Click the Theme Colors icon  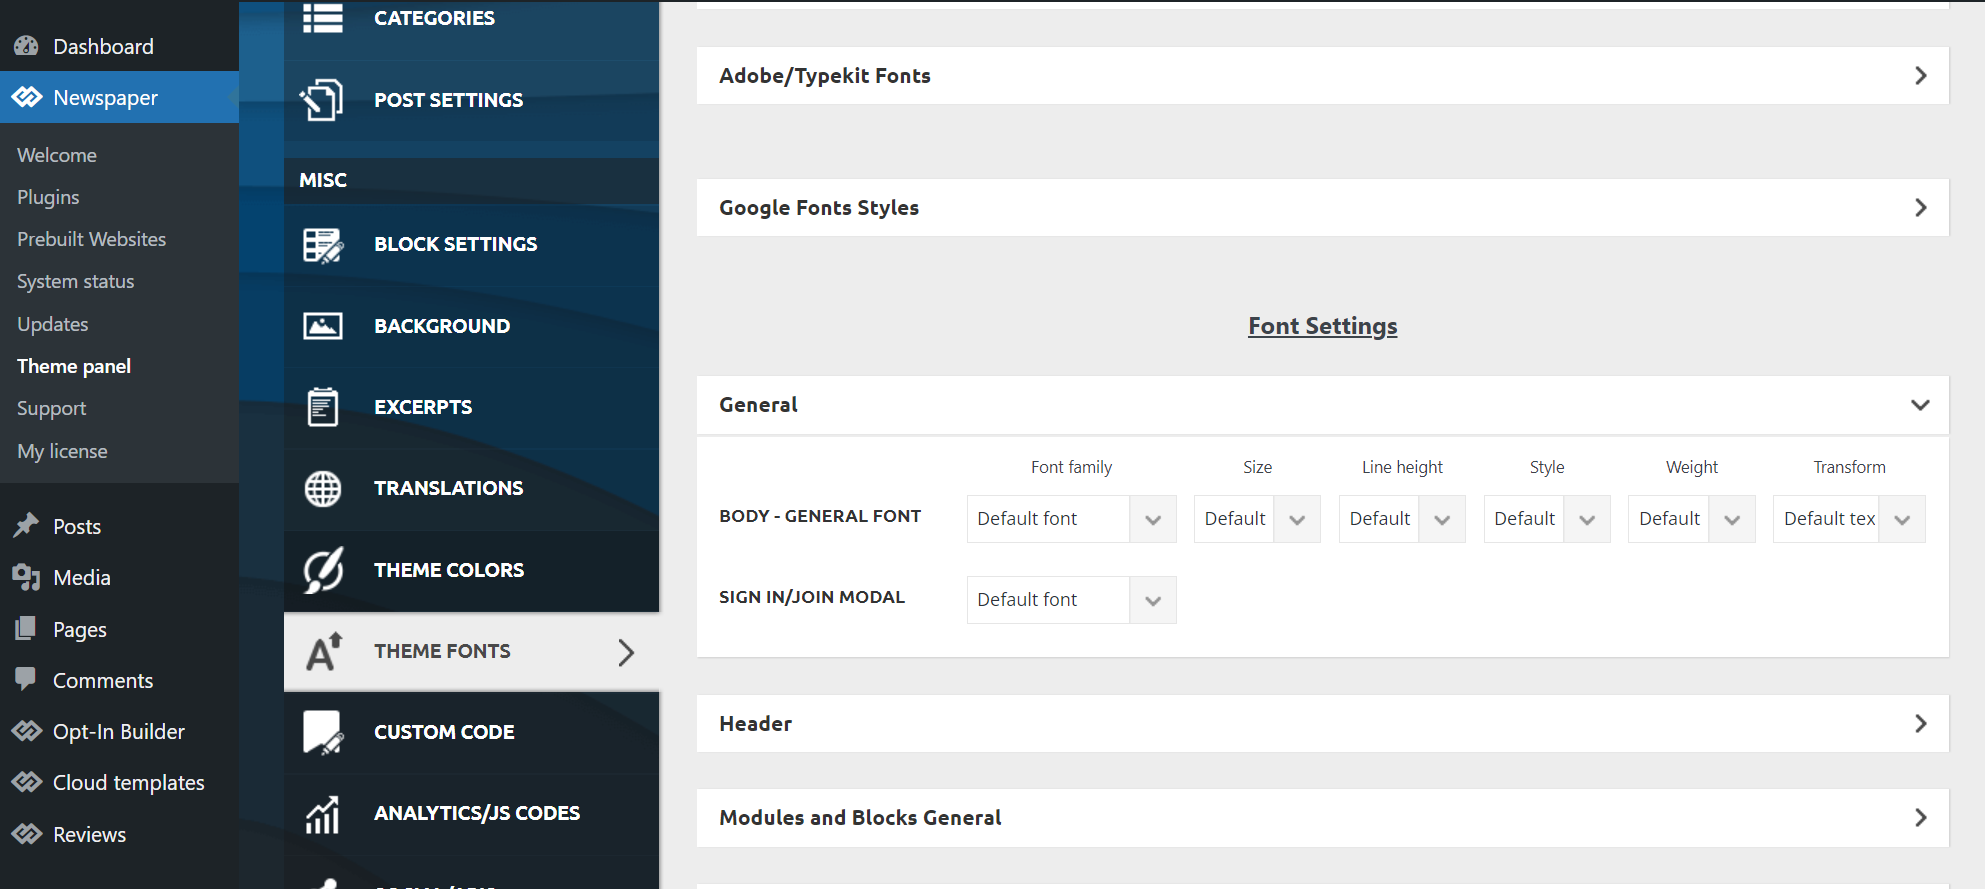[323, 570]
